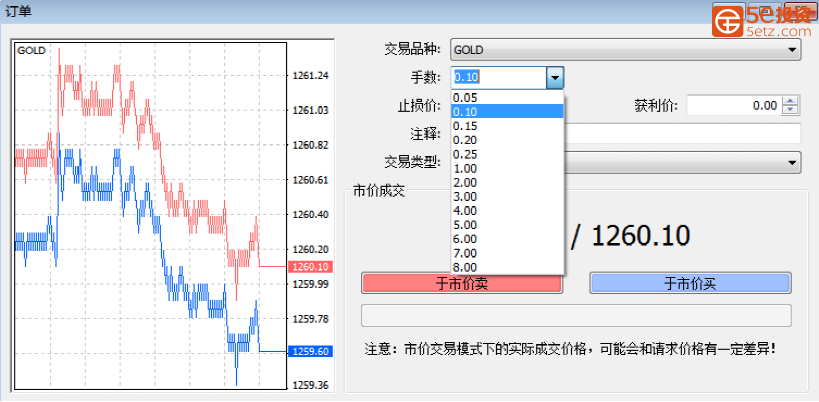This screenshot has height=402, width=819.
Task: Click the GOLD label on the chart
Action: [31, 51]
